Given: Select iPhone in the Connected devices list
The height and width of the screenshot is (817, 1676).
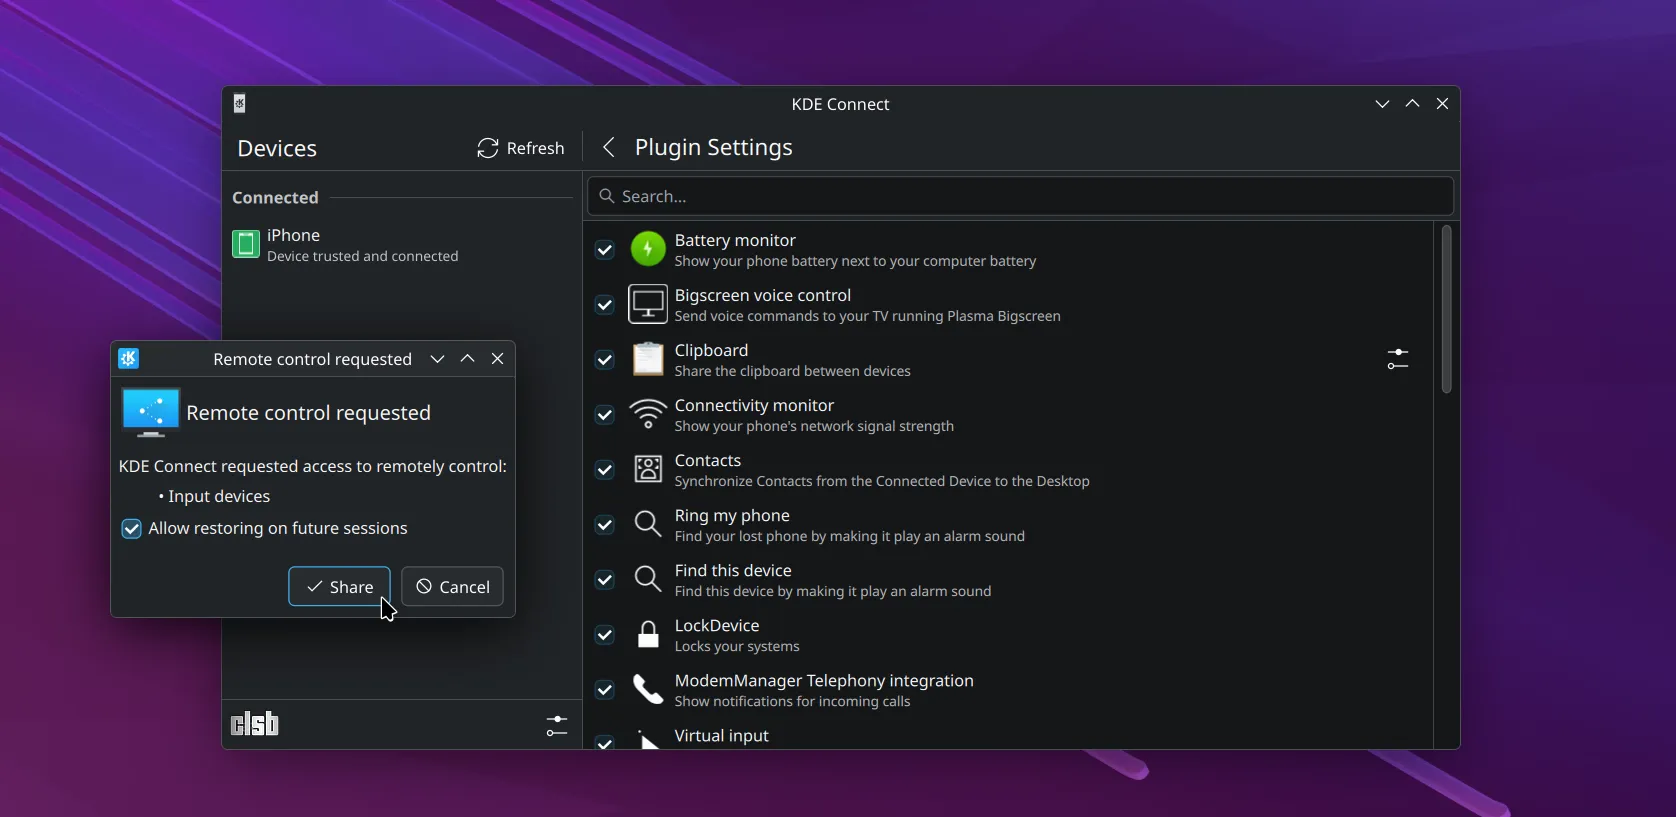Looking at the screenshot, I should [362, 245].
